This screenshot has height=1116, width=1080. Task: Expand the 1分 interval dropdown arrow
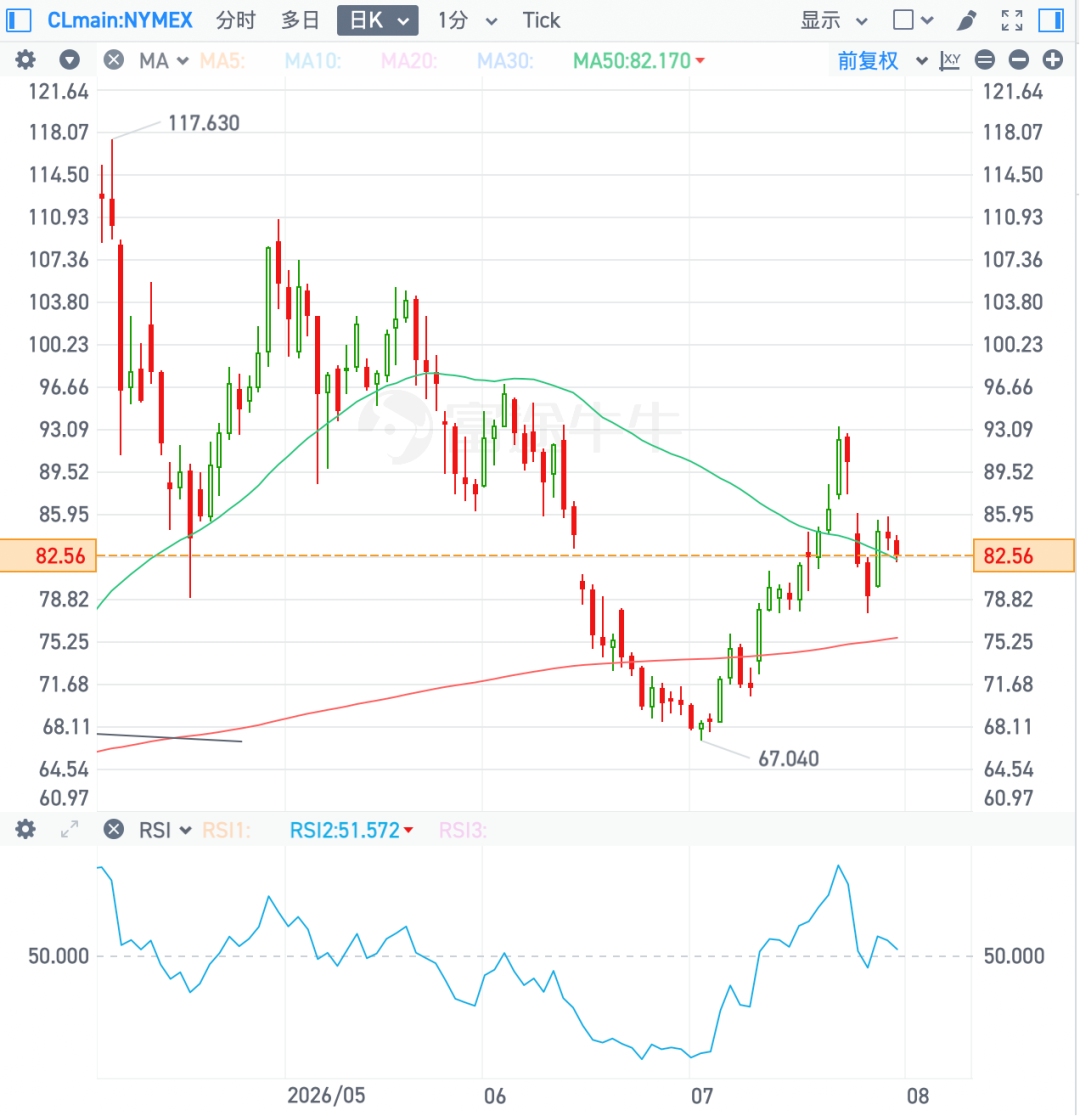pyautogui.click(x=491, y=21)
